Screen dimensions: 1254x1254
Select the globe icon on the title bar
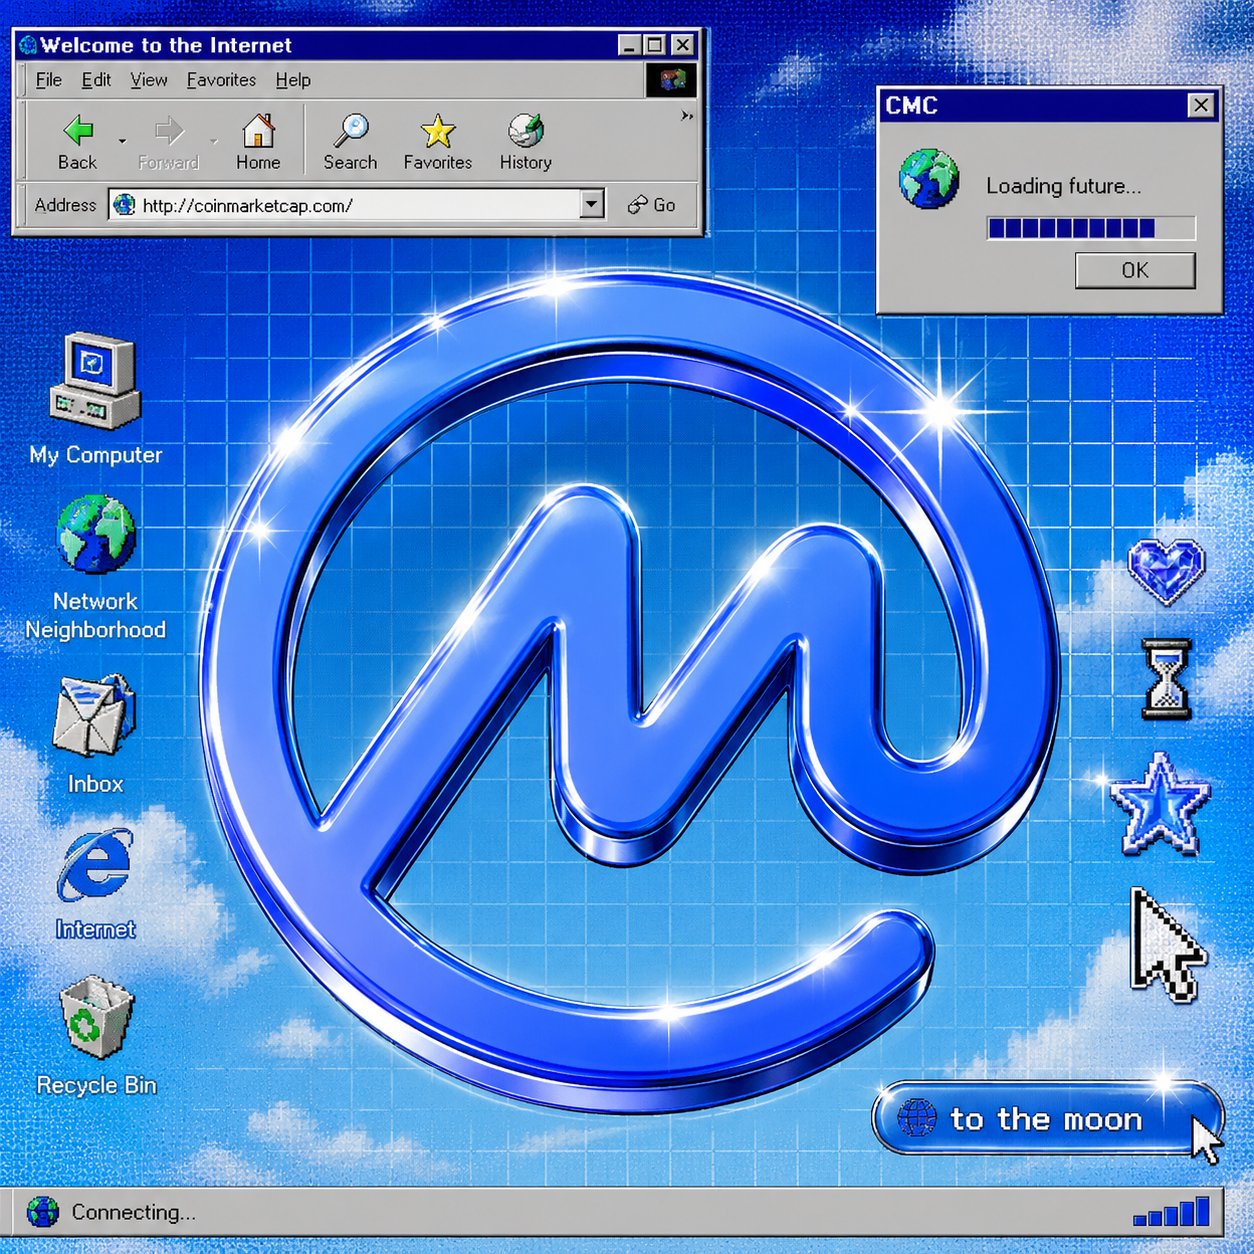click(28, 45)
